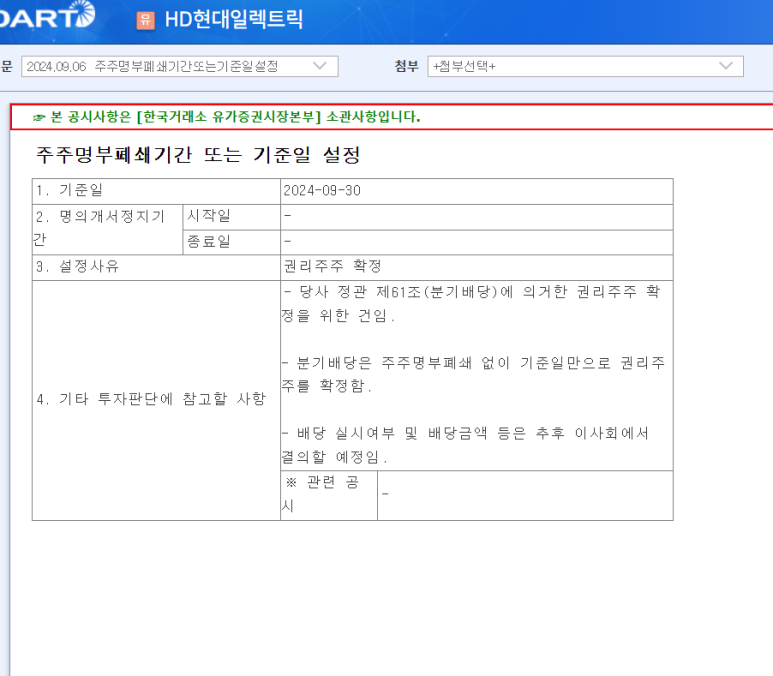Viewport: 773px width, 676px height.
Task: Expand the +첨부선택+ attachment dropdown
Action: (584, 66)
